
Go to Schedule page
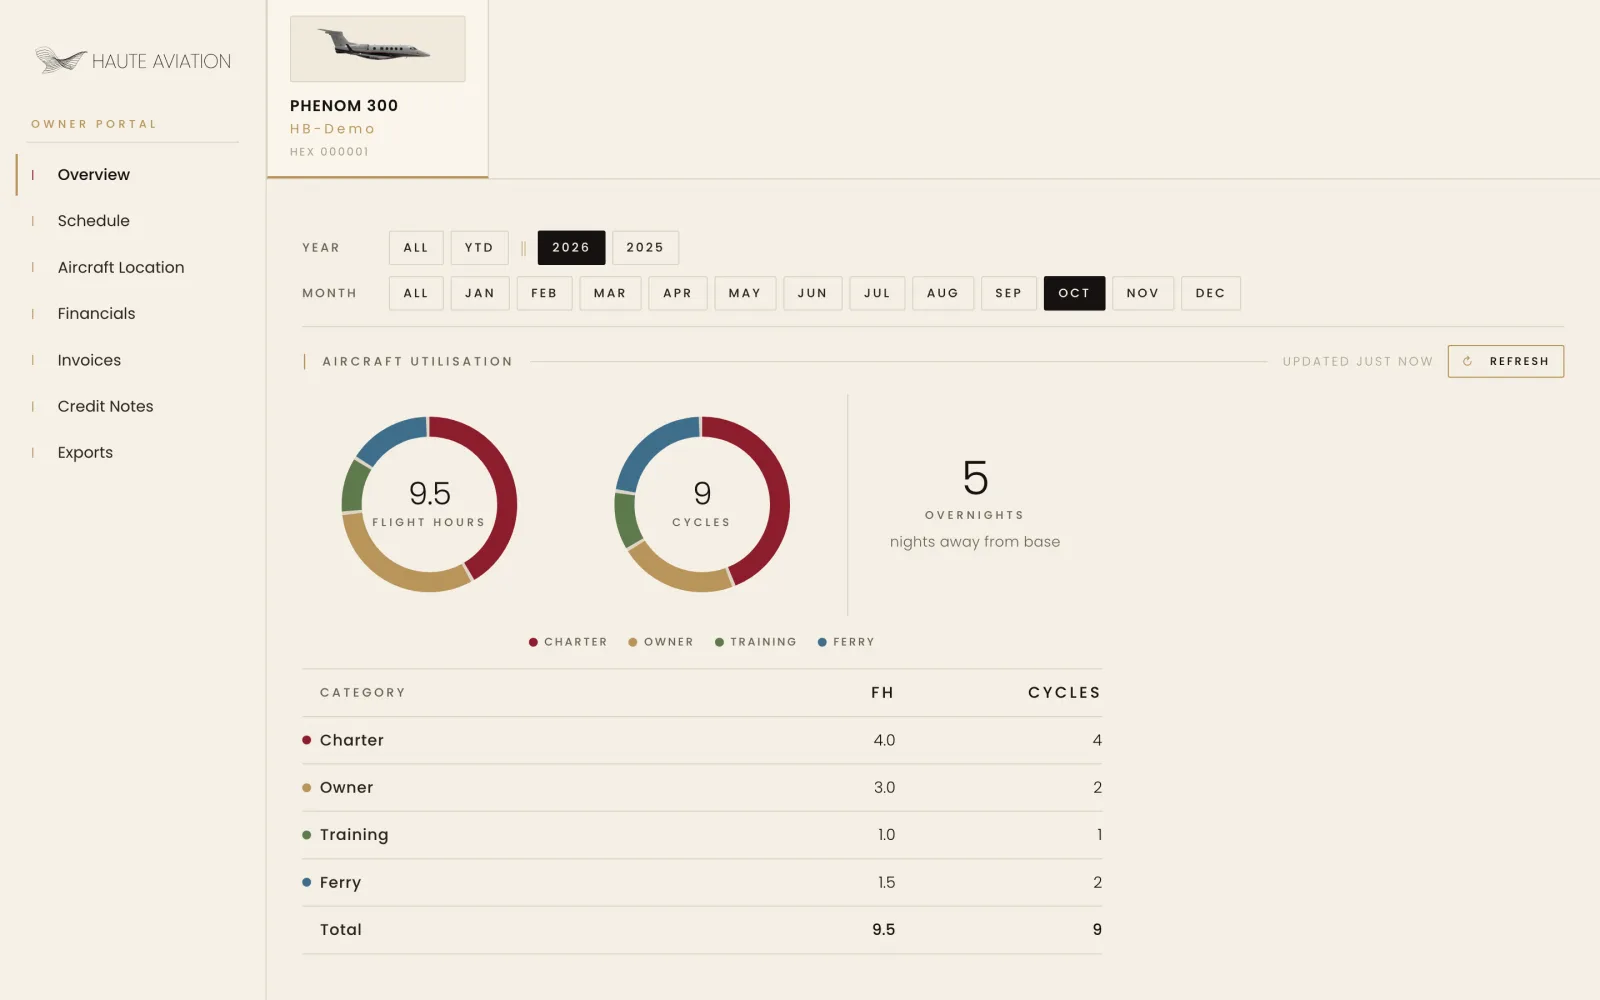pos(93,221)
